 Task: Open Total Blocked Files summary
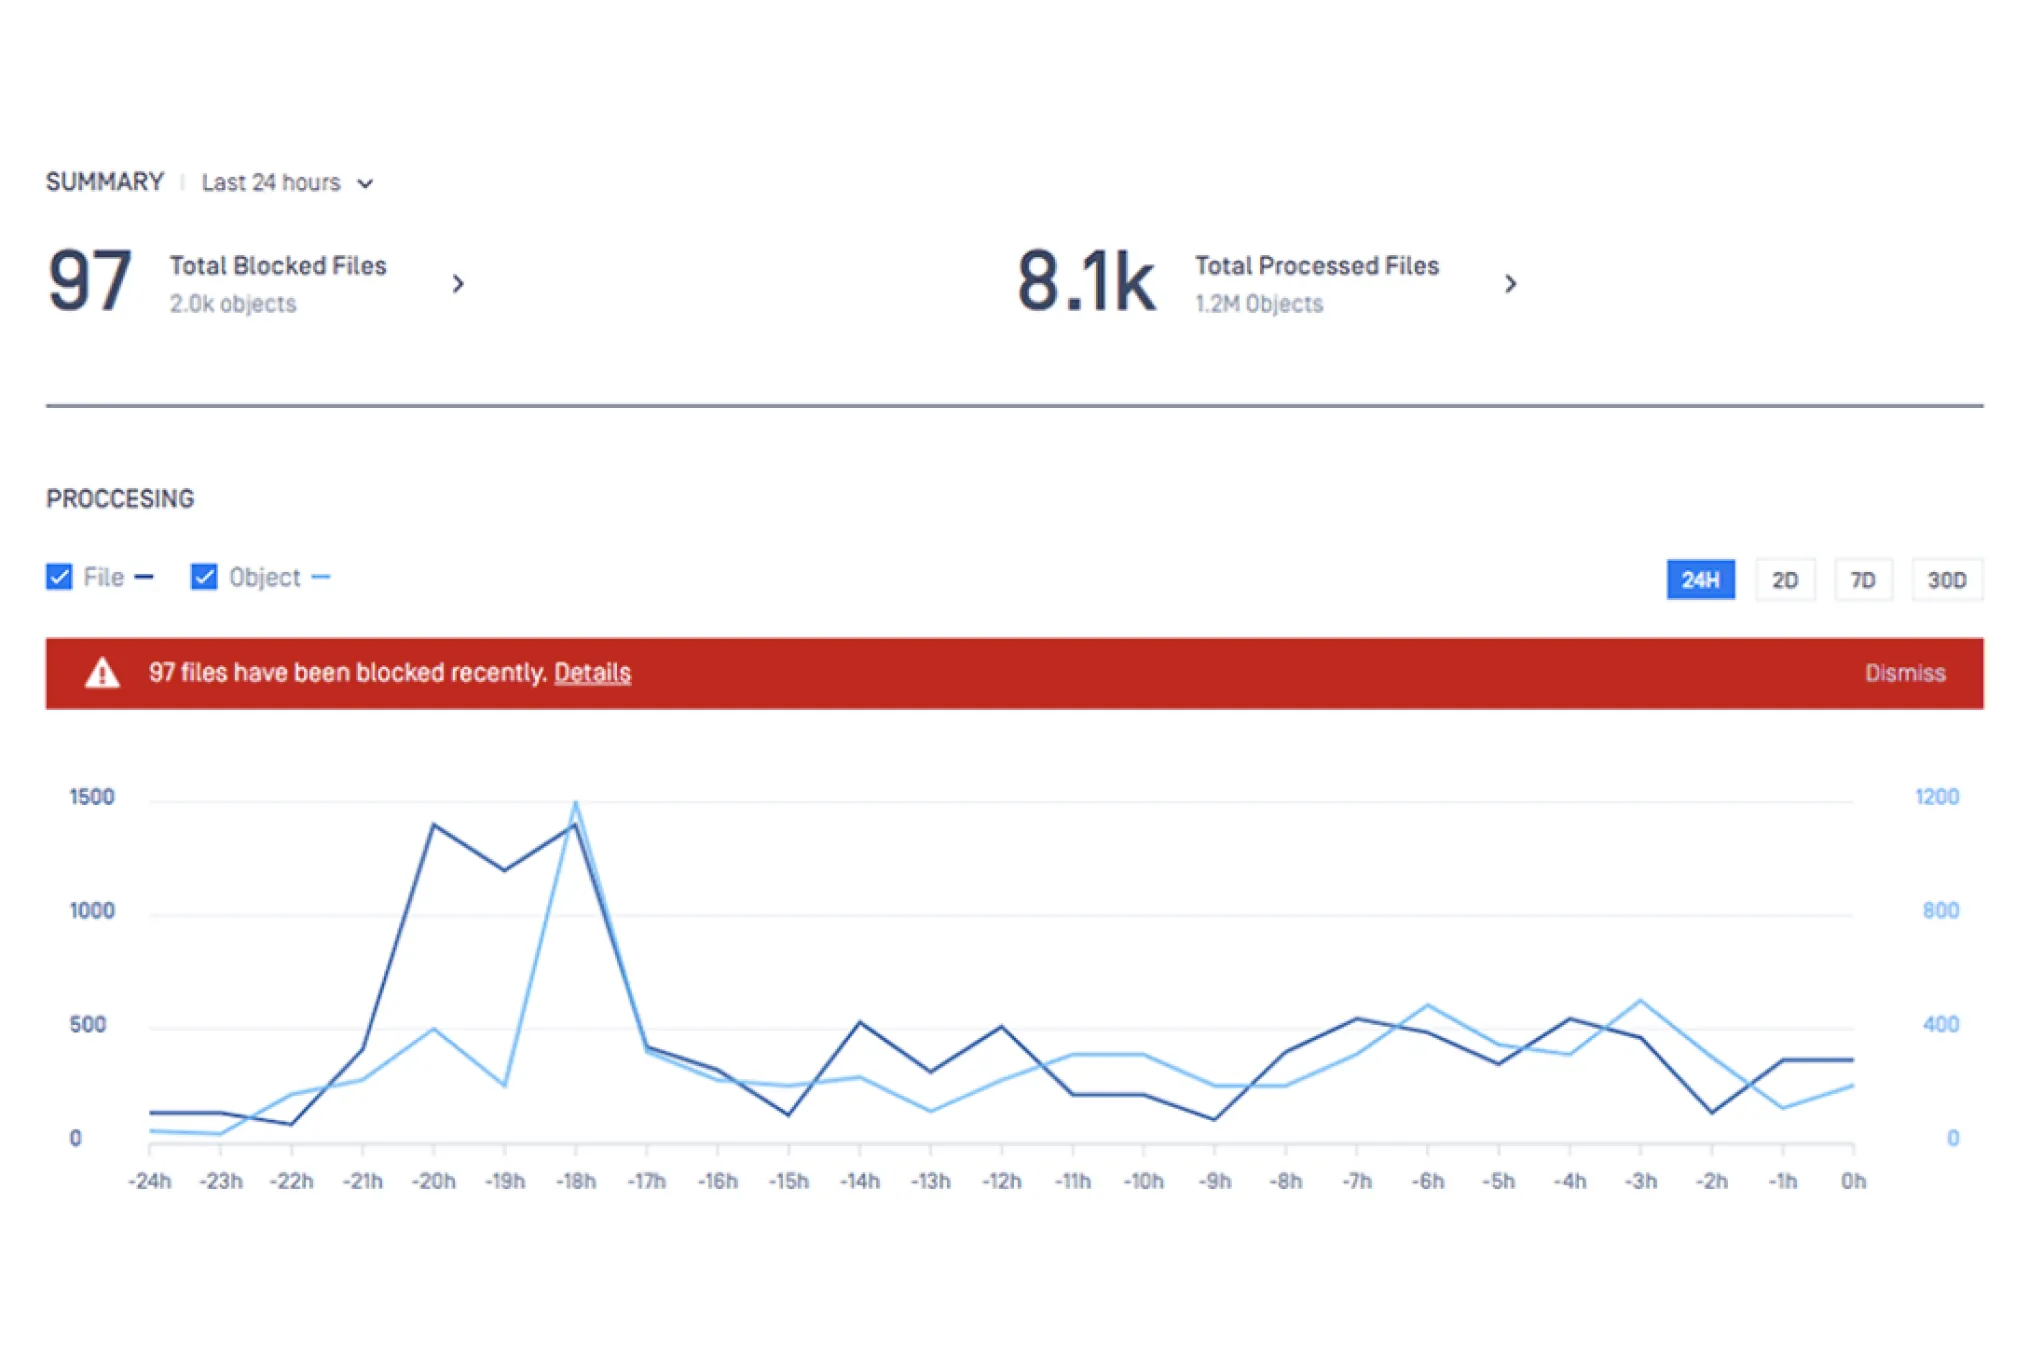coord(278,266)
